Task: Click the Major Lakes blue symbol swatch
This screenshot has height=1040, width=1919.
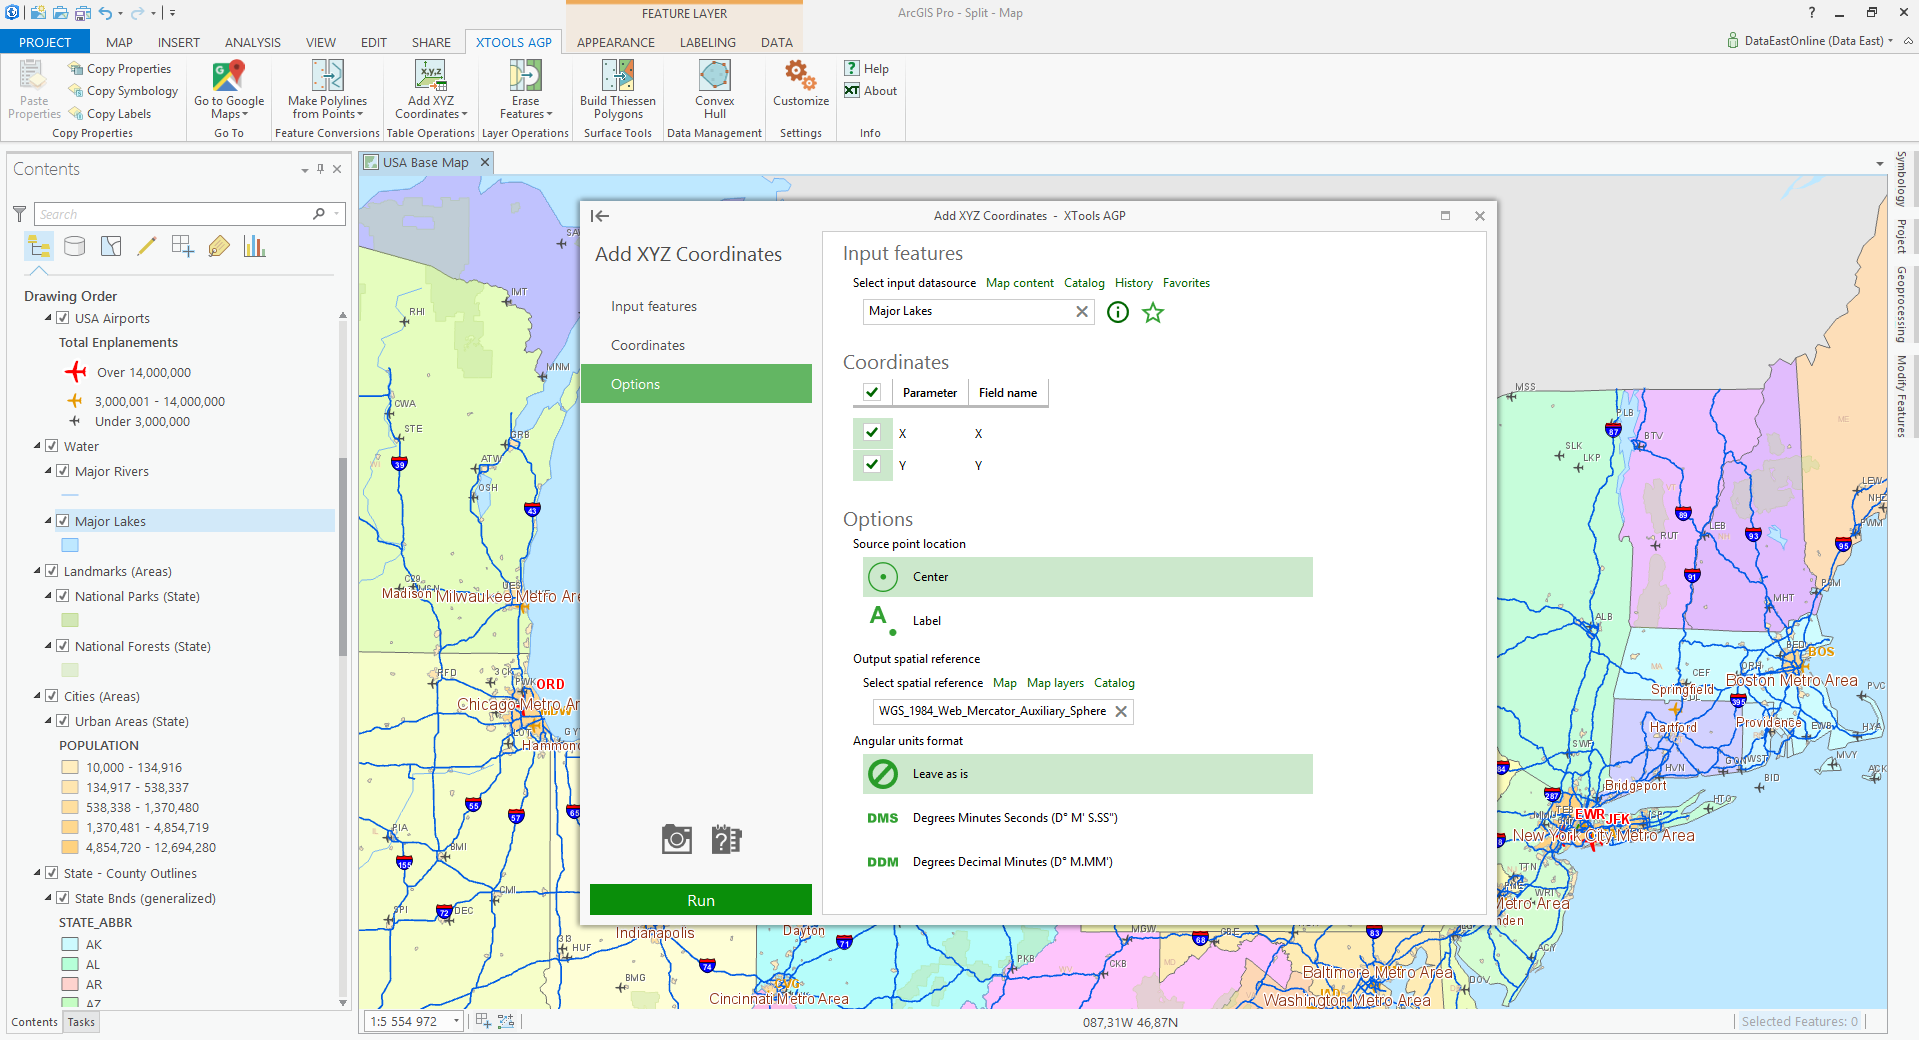Action: (70, 545)
